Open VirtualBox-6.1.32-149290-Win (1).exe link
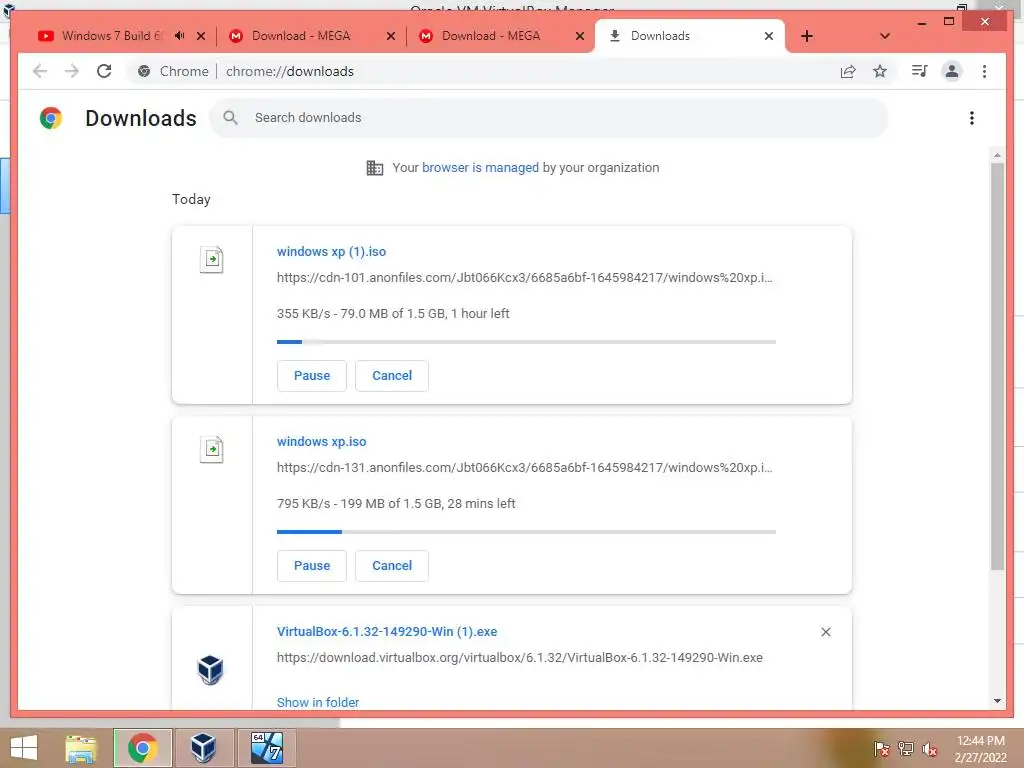The width and height of the screenshot is (1024, 768). (x=387, y=632)
